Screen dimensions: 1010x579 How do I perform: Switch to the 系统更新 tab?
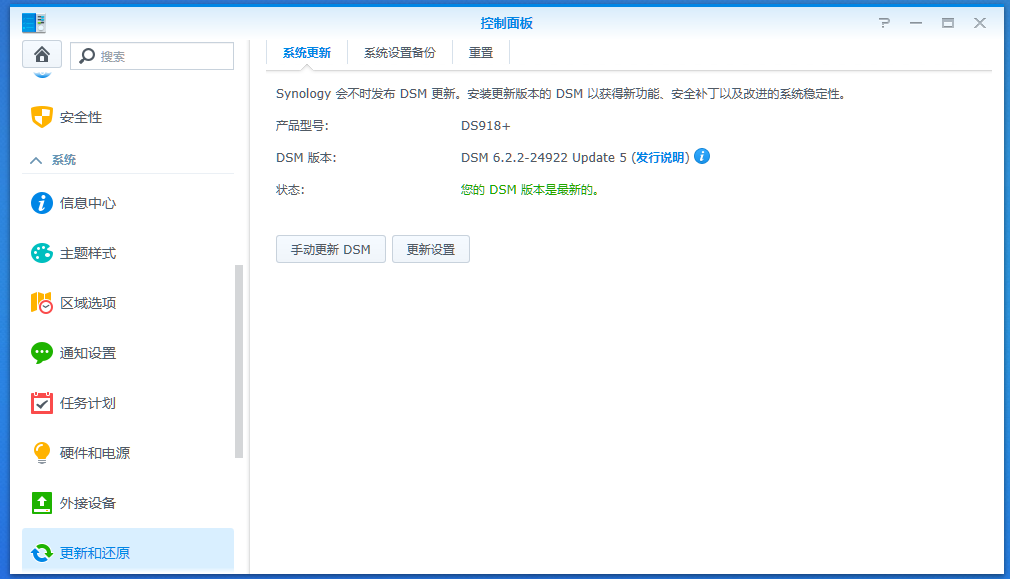point(307,53)
